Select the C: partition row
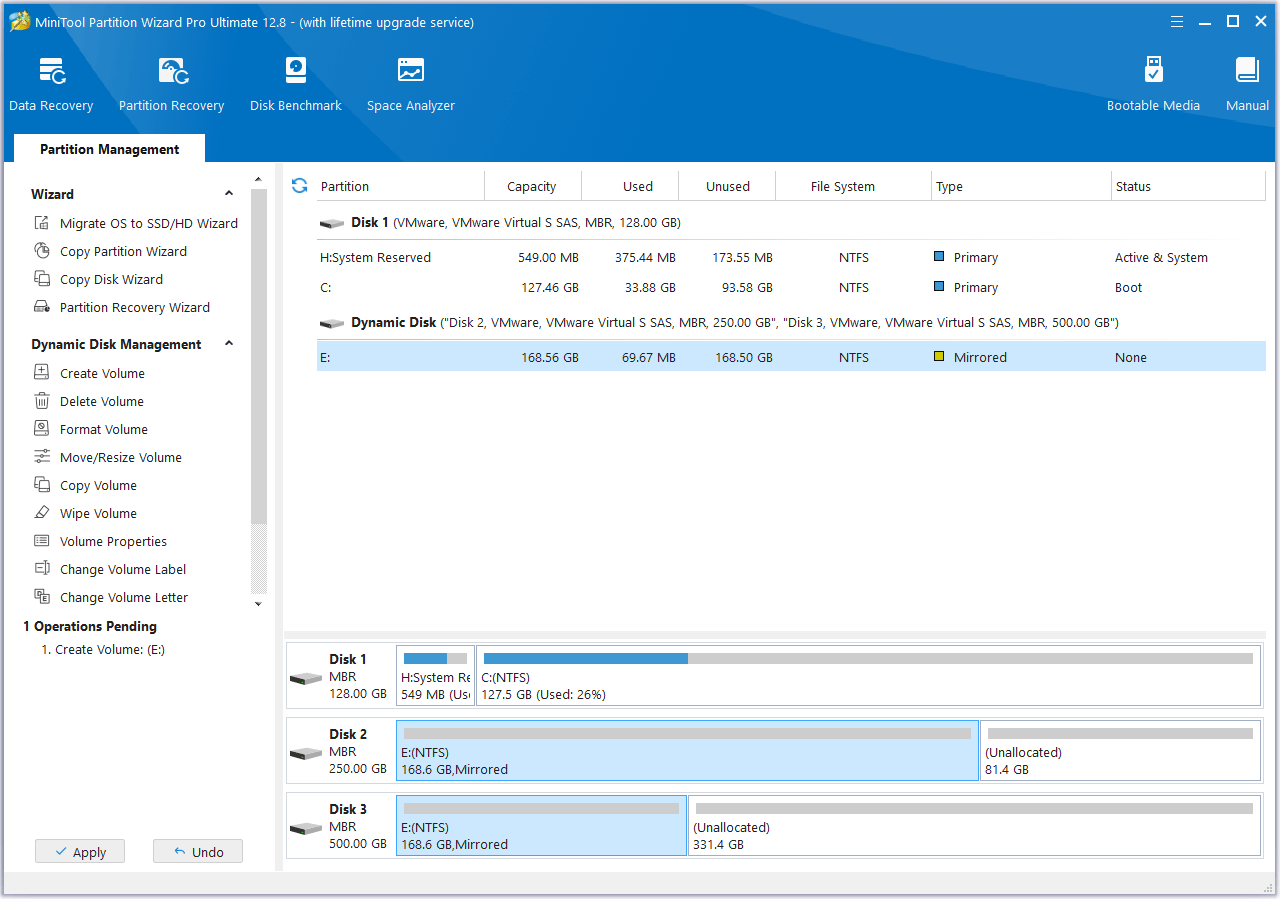Screen dimensions: 1280x899 pos(791,287)
